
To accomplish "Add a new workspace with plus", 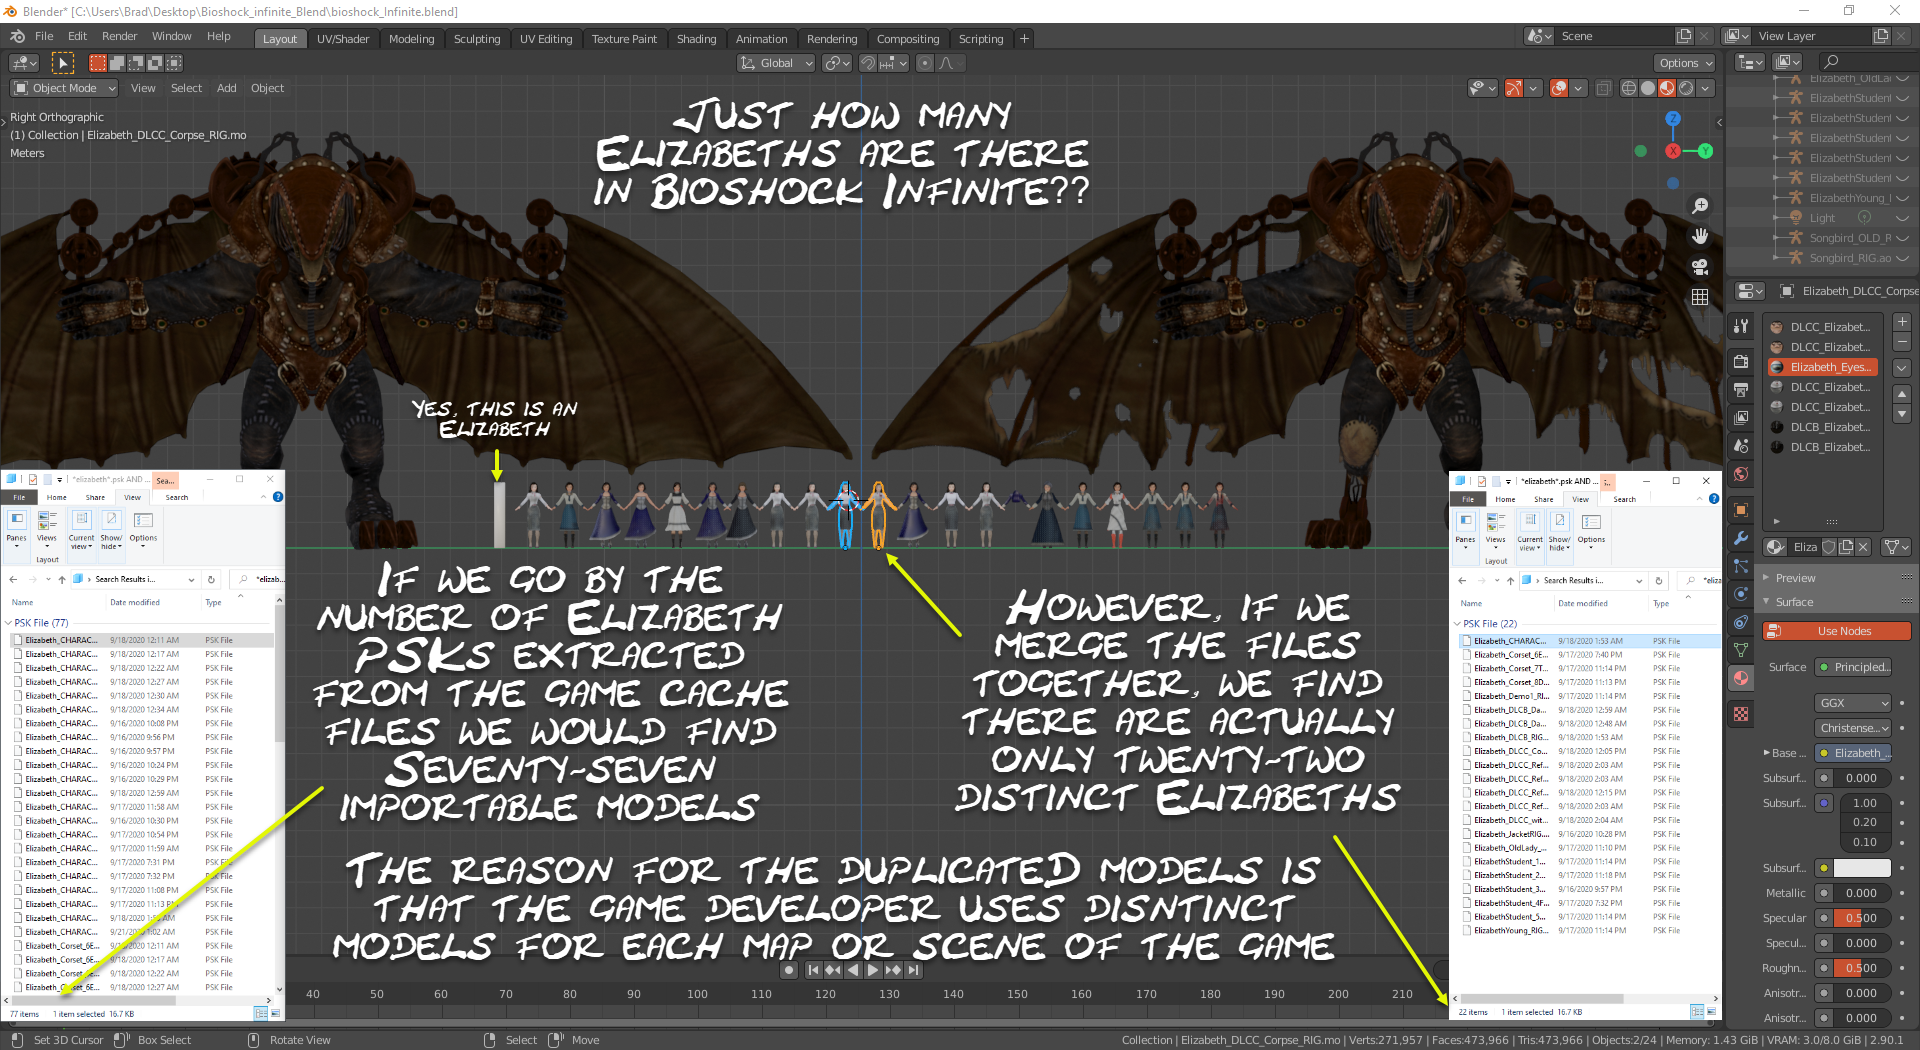I will pos(1024,39).
